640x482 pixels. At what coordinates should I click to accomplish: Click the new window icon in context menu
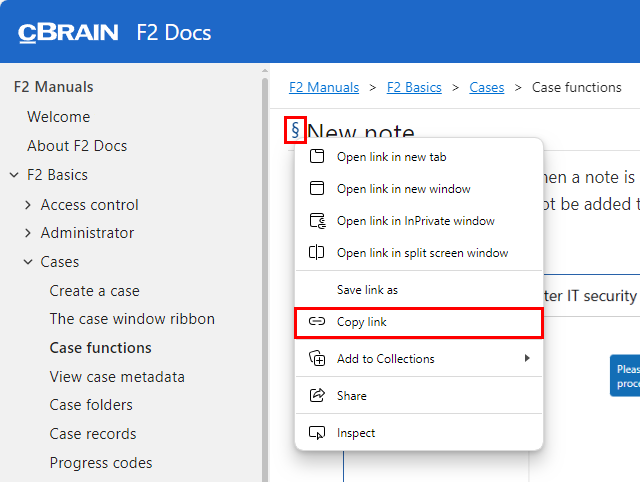pos(317,188)
